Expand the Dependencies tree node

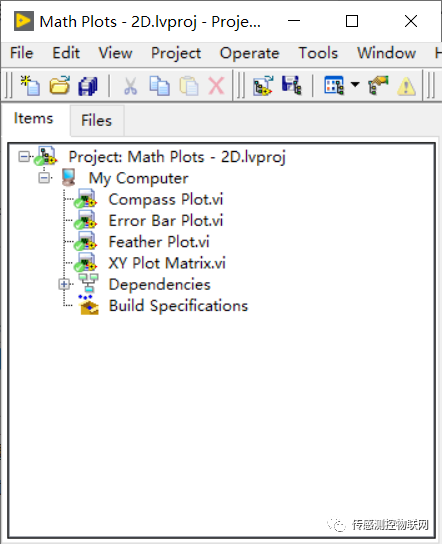click(x=64, y=284)
